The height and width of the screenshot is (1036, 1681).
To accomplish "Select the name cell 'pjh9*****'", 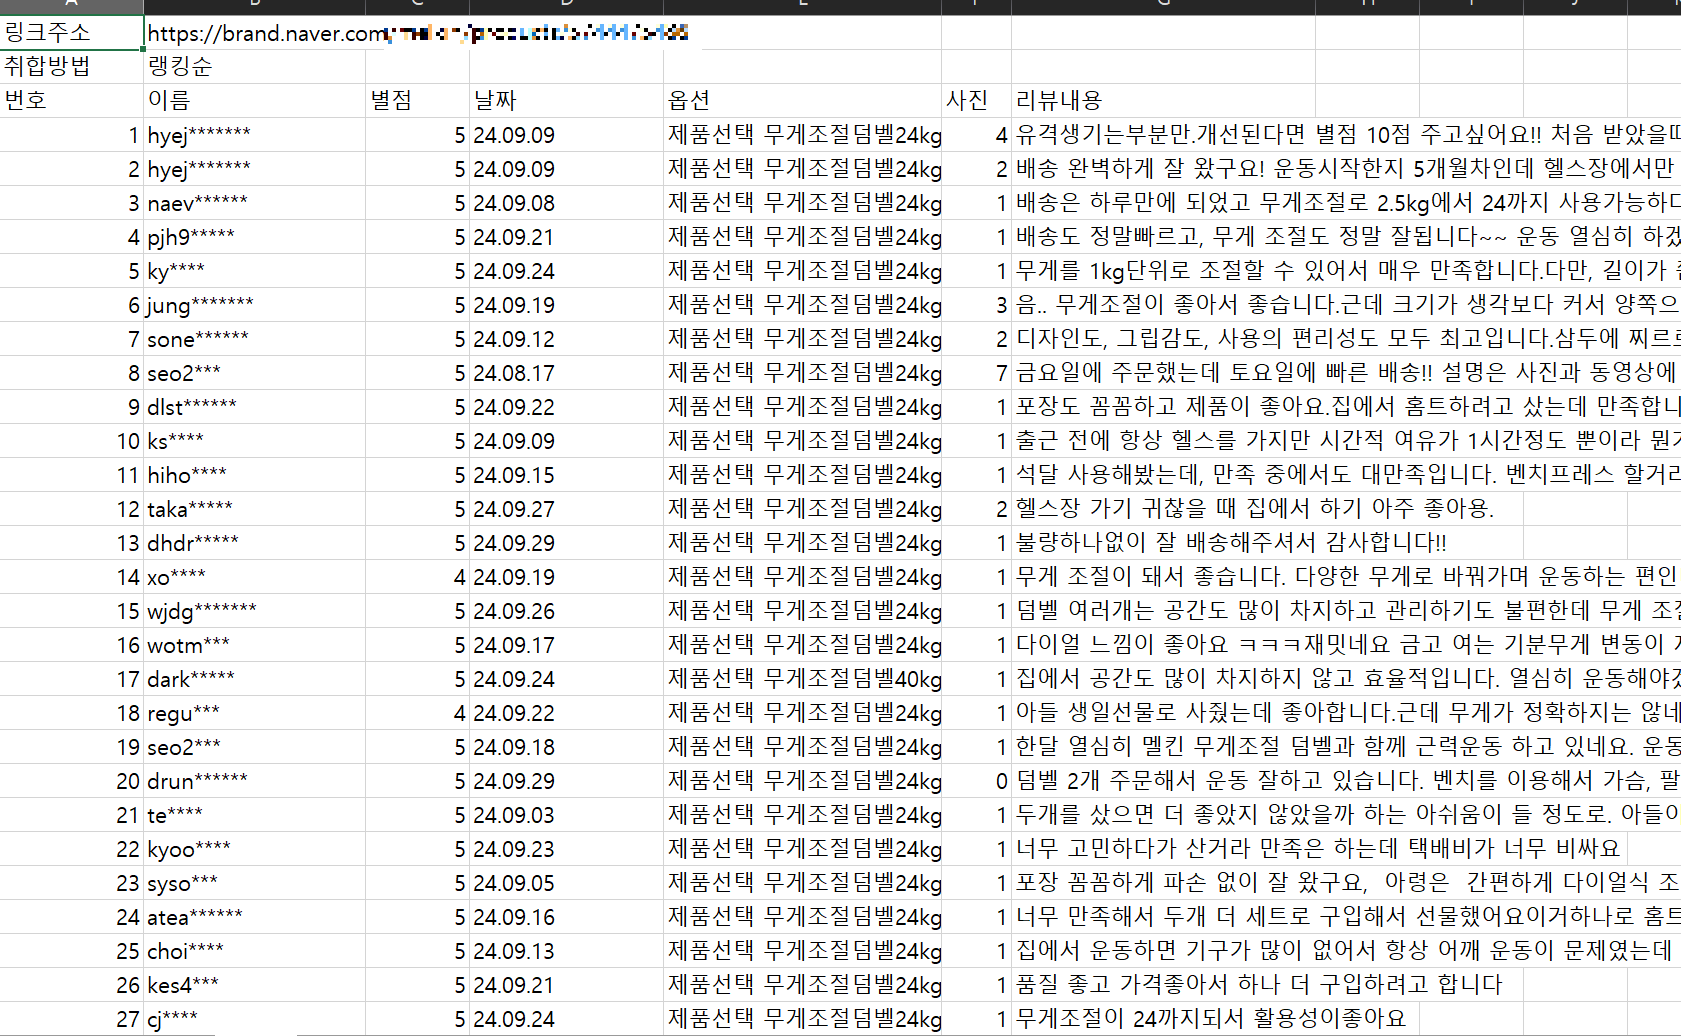I will 255,237.
